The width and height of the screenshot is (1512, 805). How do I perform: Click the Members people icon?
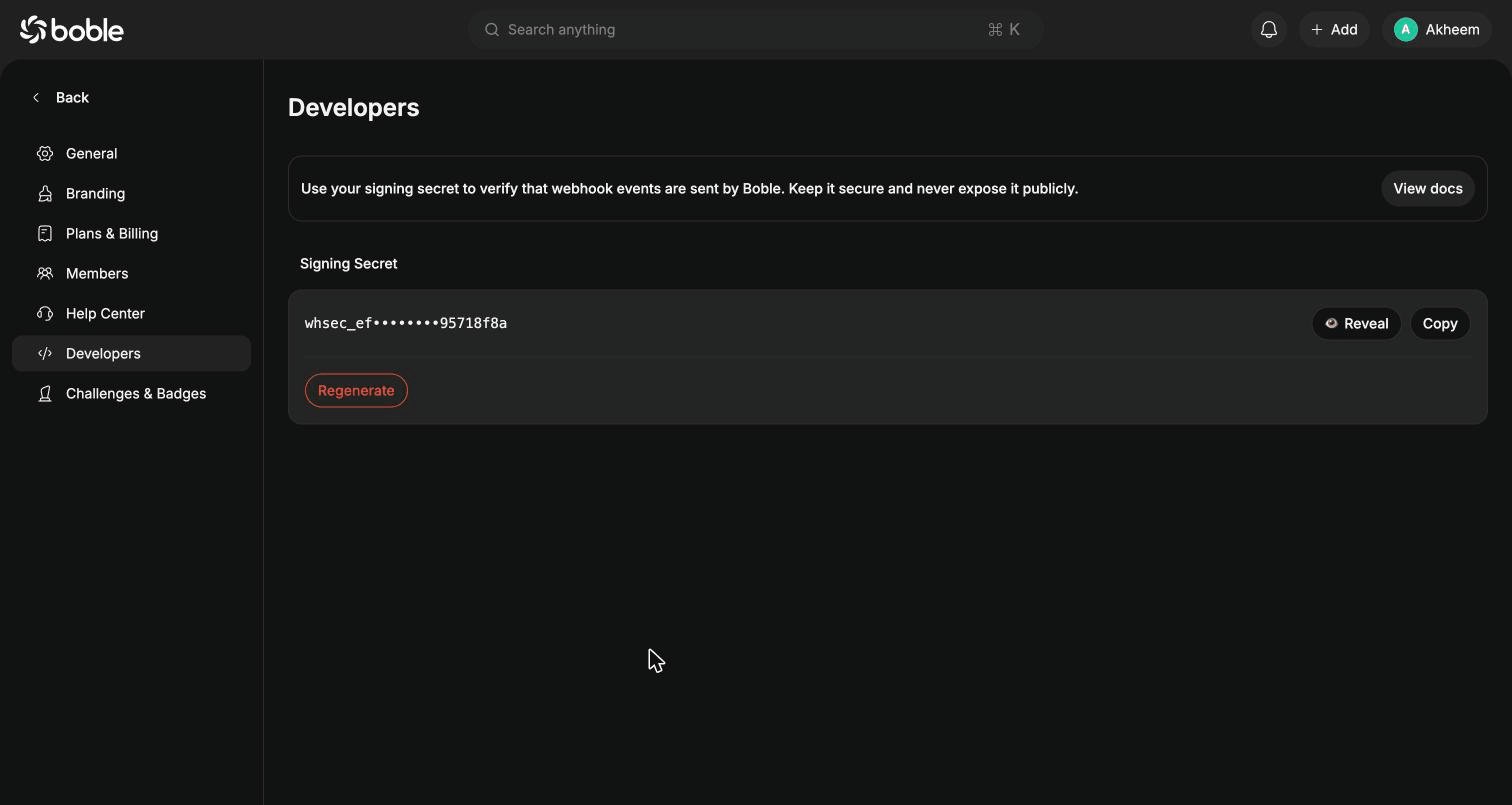pyautogui.click(x=45, y=273)
